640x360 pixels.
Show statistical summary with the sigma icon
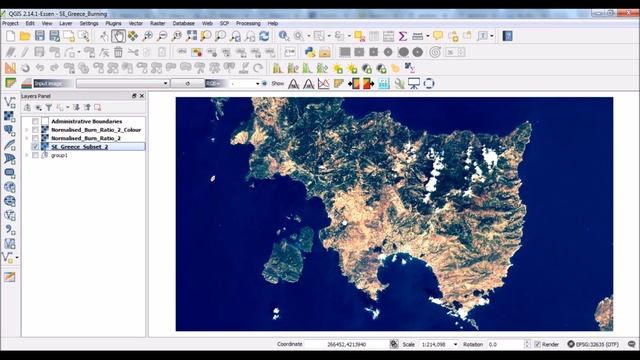(x=402, y=36)
